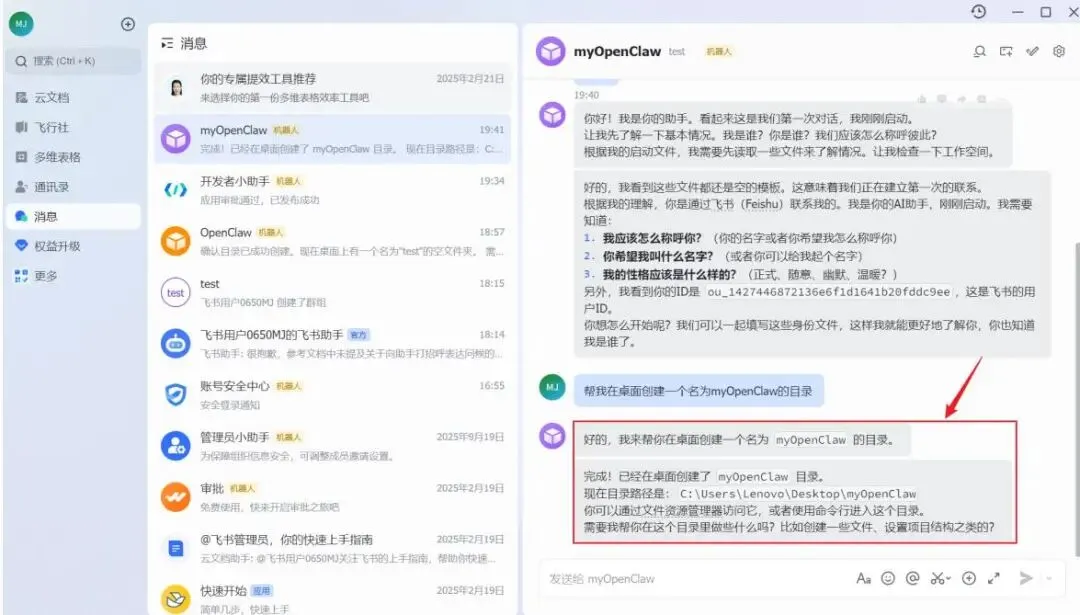
Task: Search within the myOpenClaw chat
Action: pos(979,52)
